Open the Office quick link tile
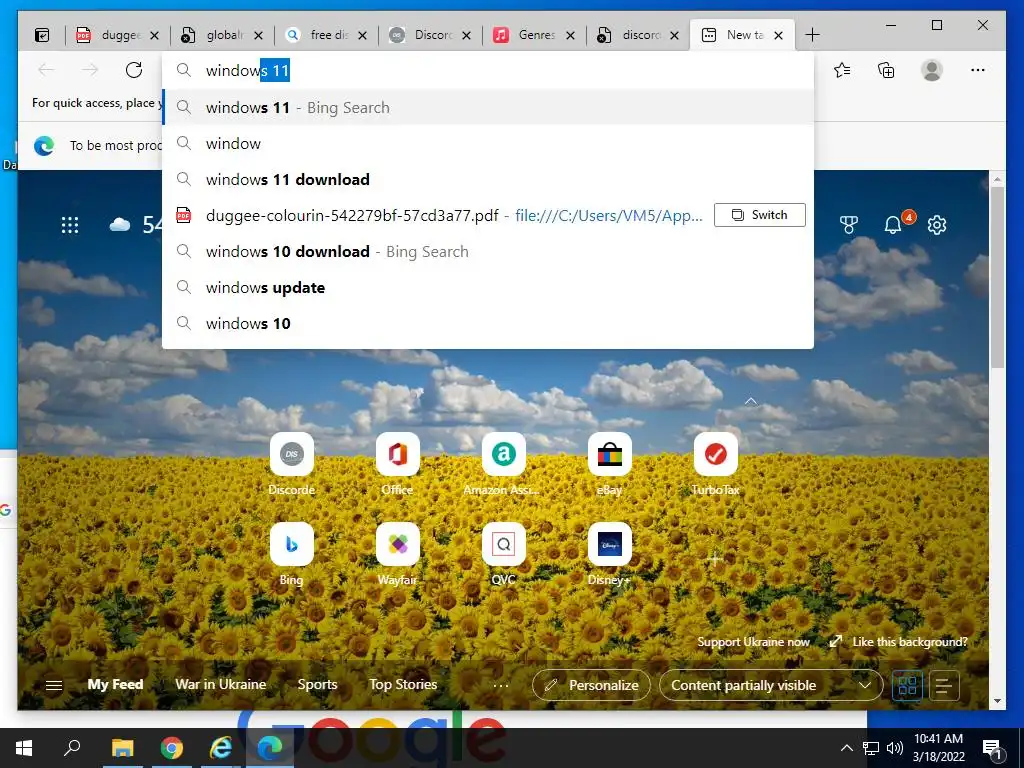The image size is (1024, 768). tap(397, 454)
